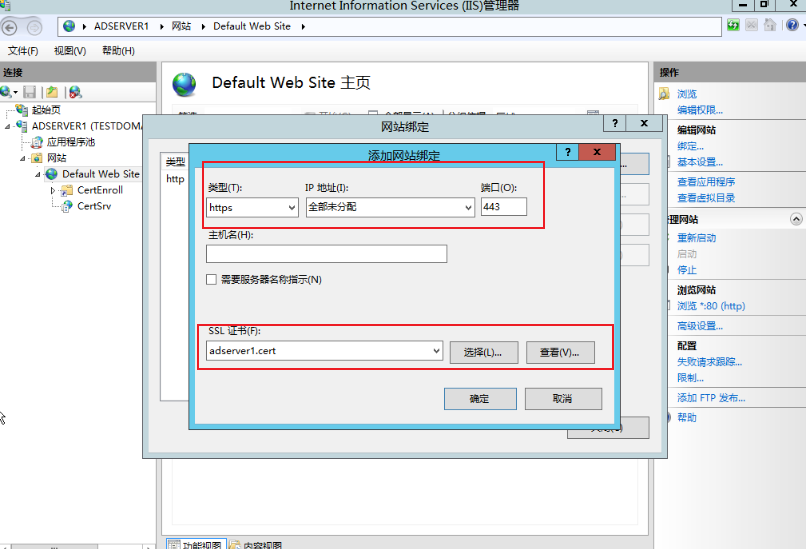Click the CertSrv application icon in tree
This screenshot has width=806, height=549.
[x=67, y=206]
